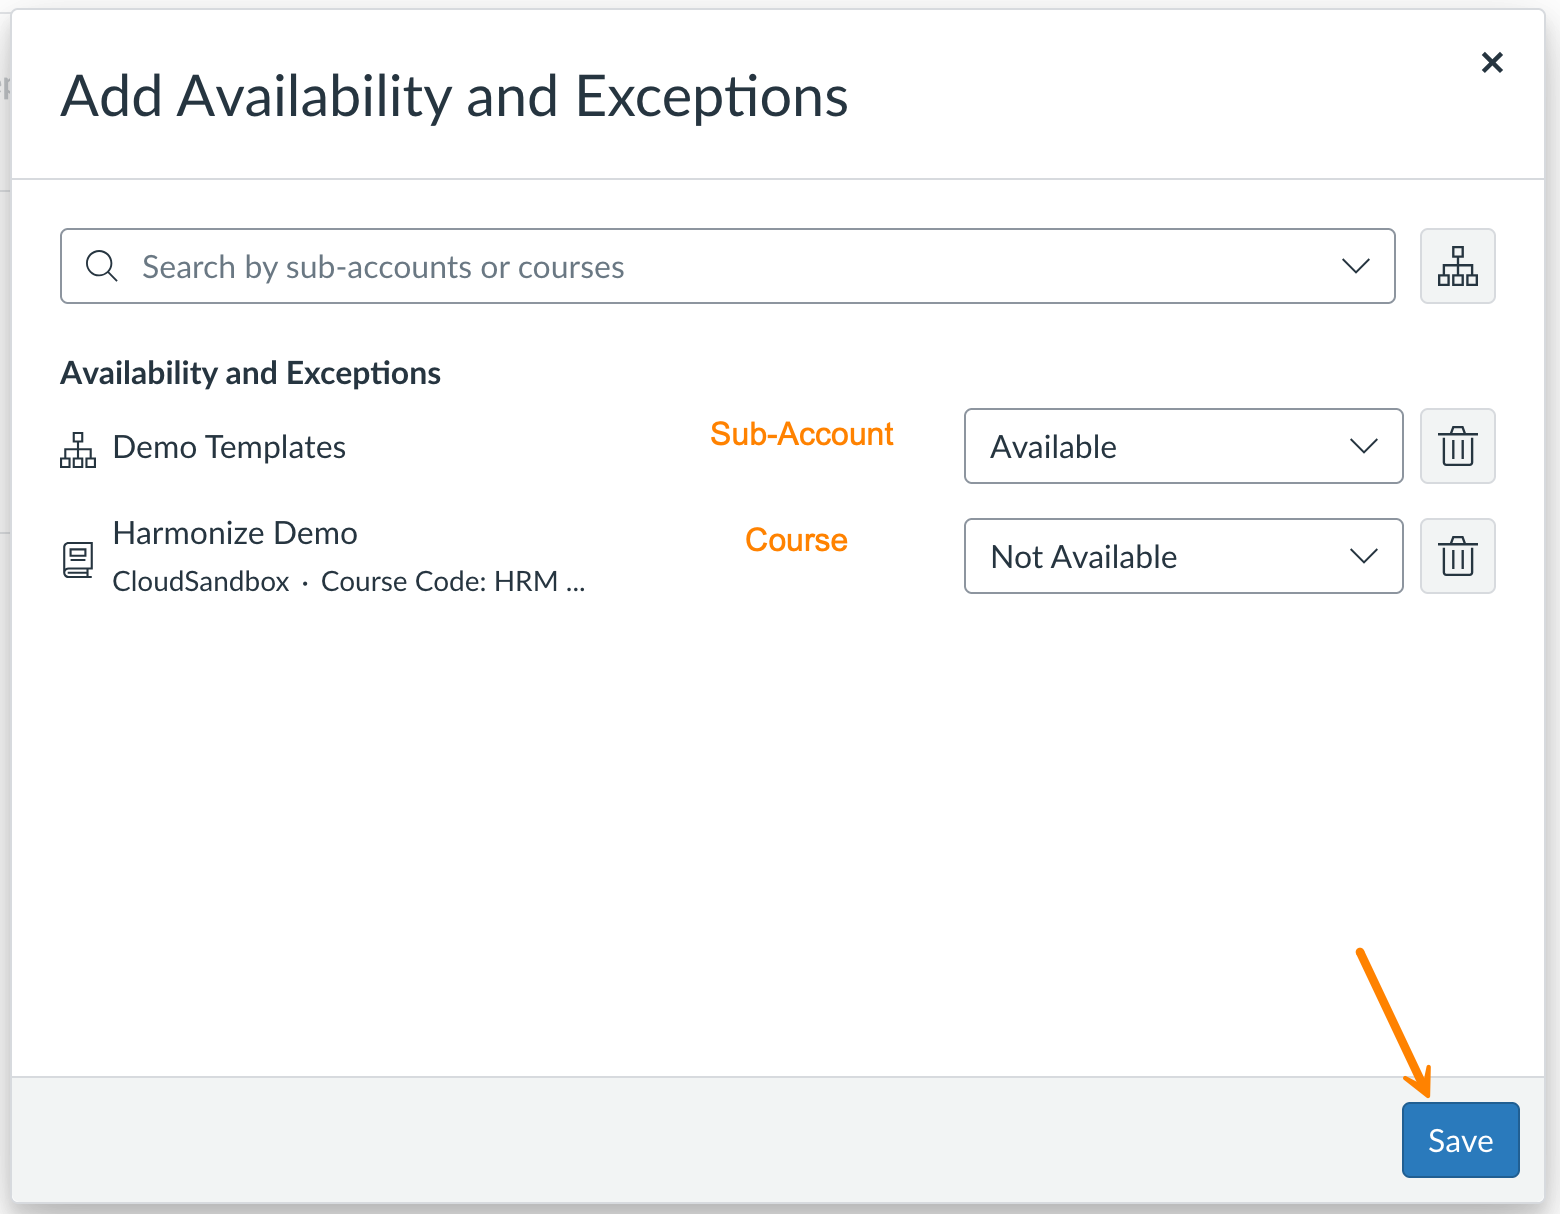
Task: Click the Demo Templates sub-account icon
Action: 78,450
